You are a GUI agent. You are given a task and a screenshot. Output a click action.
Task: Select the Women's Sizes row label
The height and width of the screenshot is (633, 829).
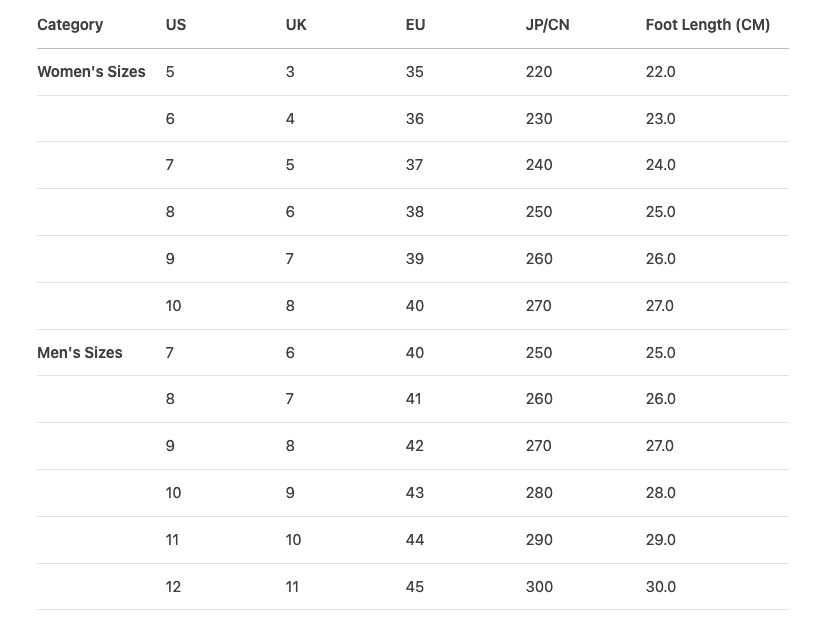coord(91,72)
